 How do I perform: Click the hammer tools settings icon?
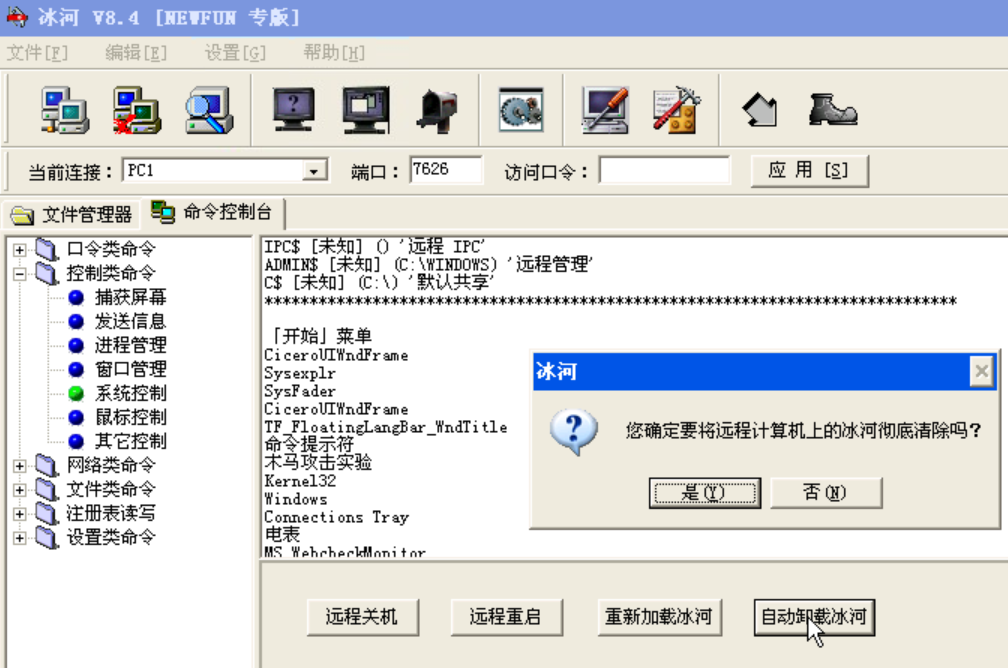click(x=676, y=111)
